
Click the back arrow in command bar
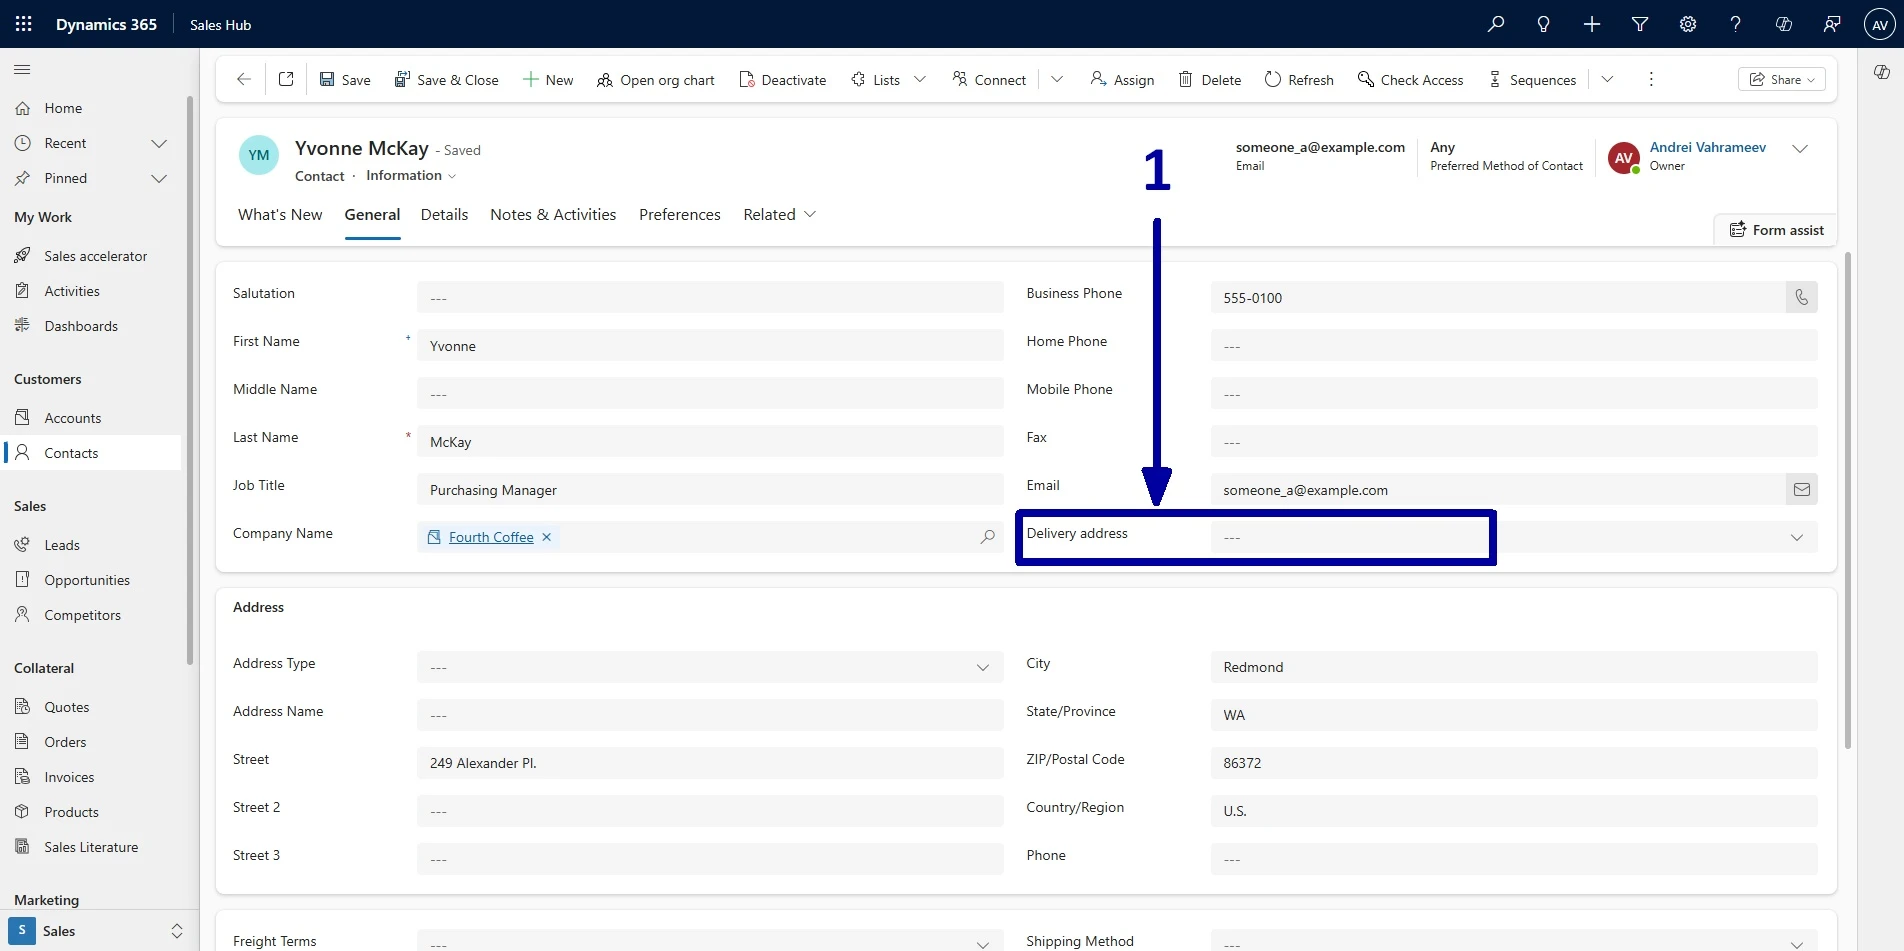[x=243, y=79]
